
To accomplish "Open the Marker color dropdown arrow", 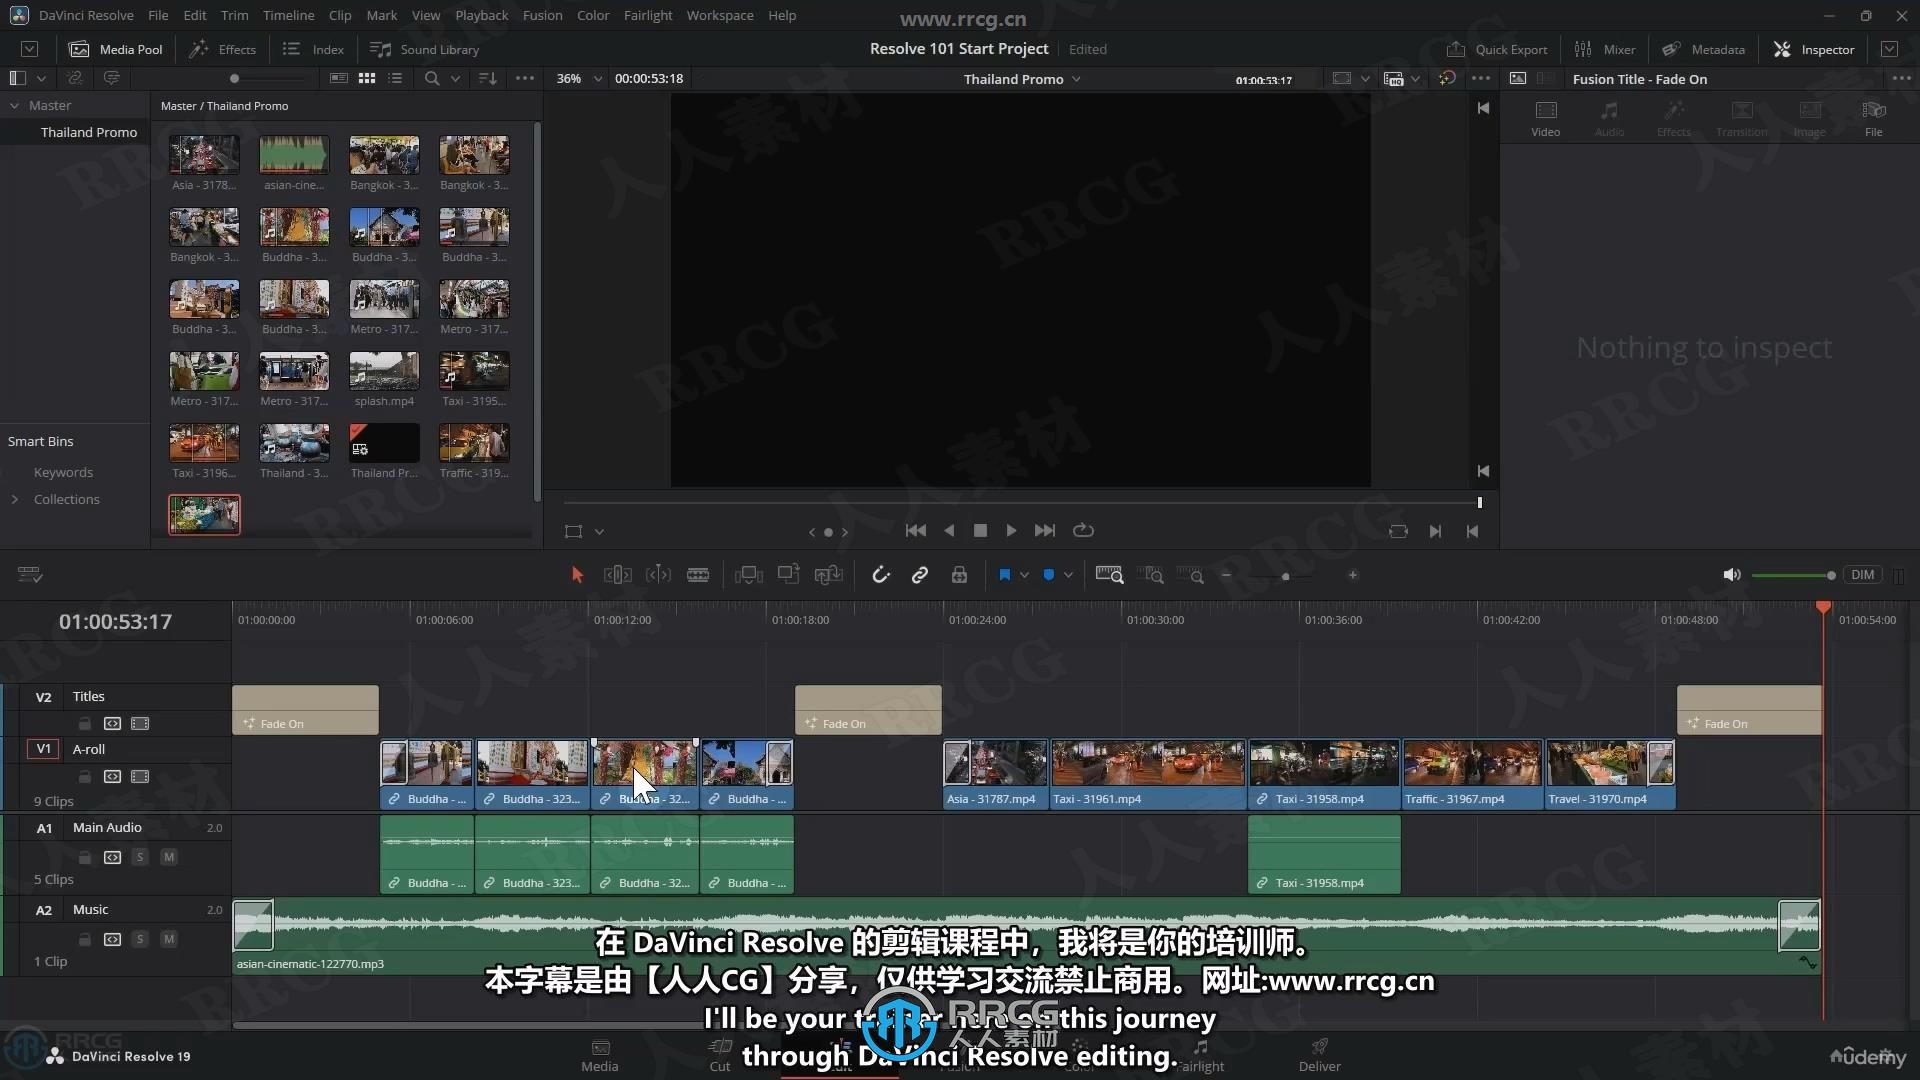I will [1068, 575].
